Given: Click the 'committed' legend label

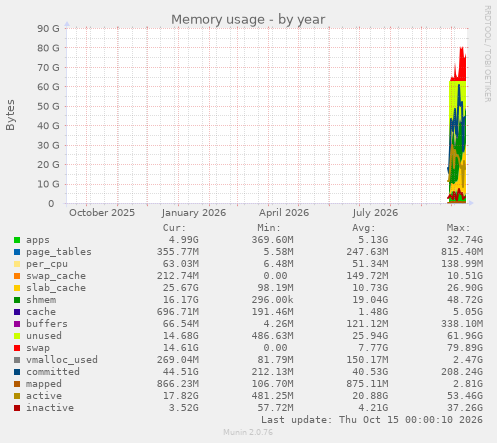Looking at the screenshot, I should tap(53, 372).
